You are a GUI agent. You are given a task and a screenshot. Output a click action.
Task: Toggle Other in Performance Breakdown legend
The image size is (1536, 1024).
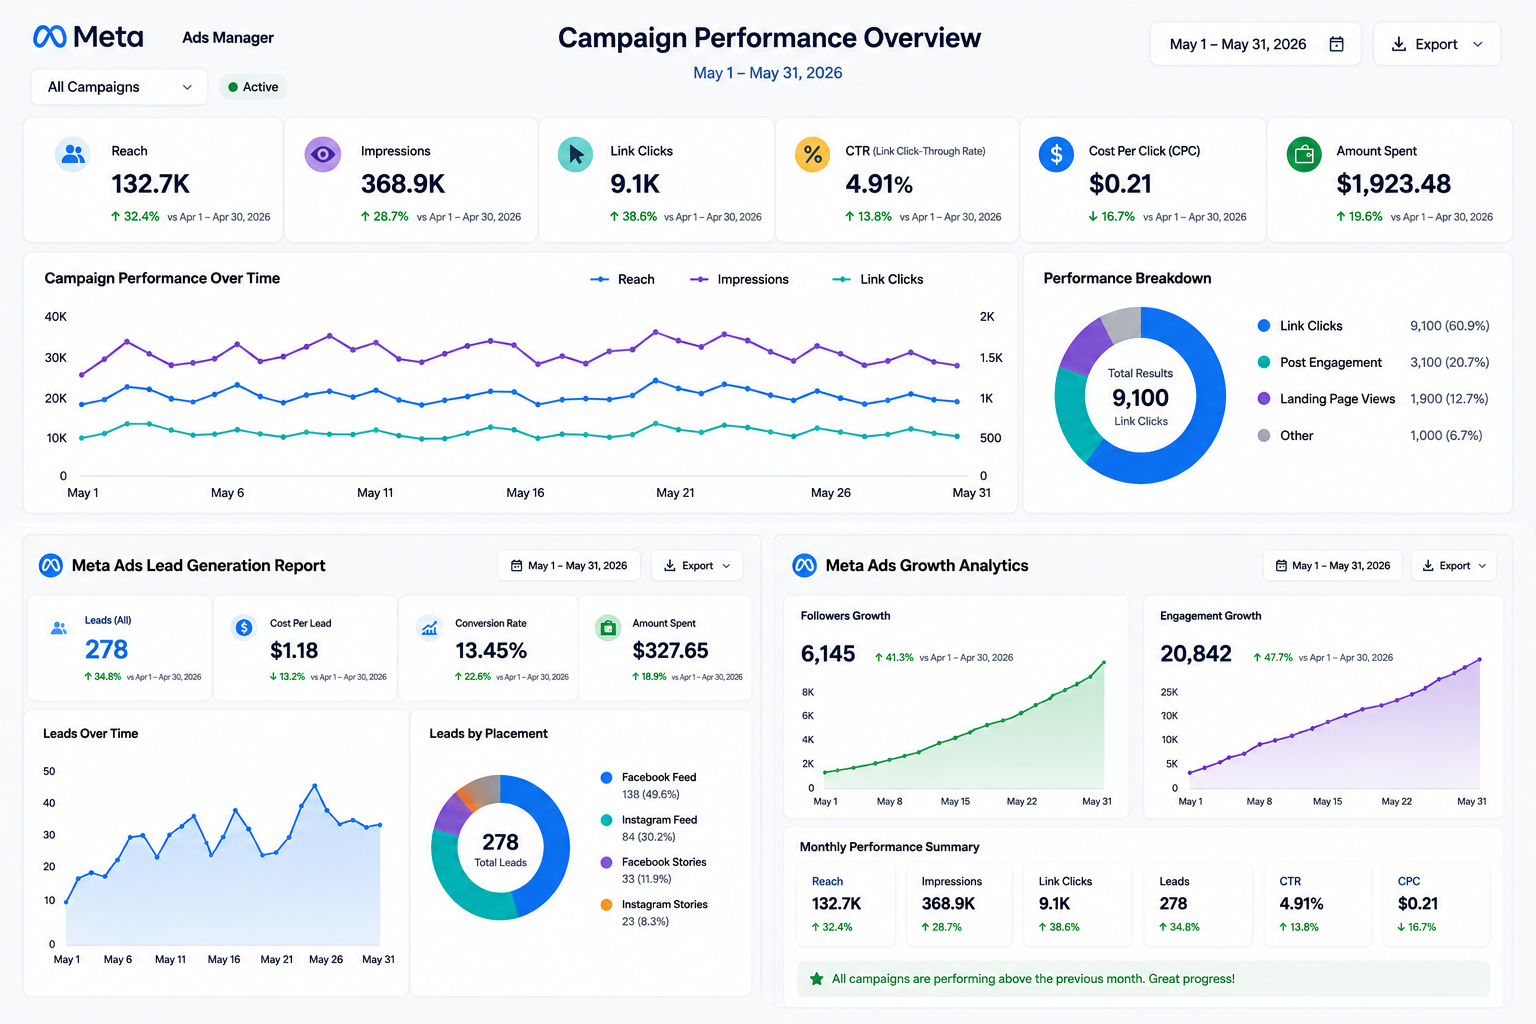1285,436
